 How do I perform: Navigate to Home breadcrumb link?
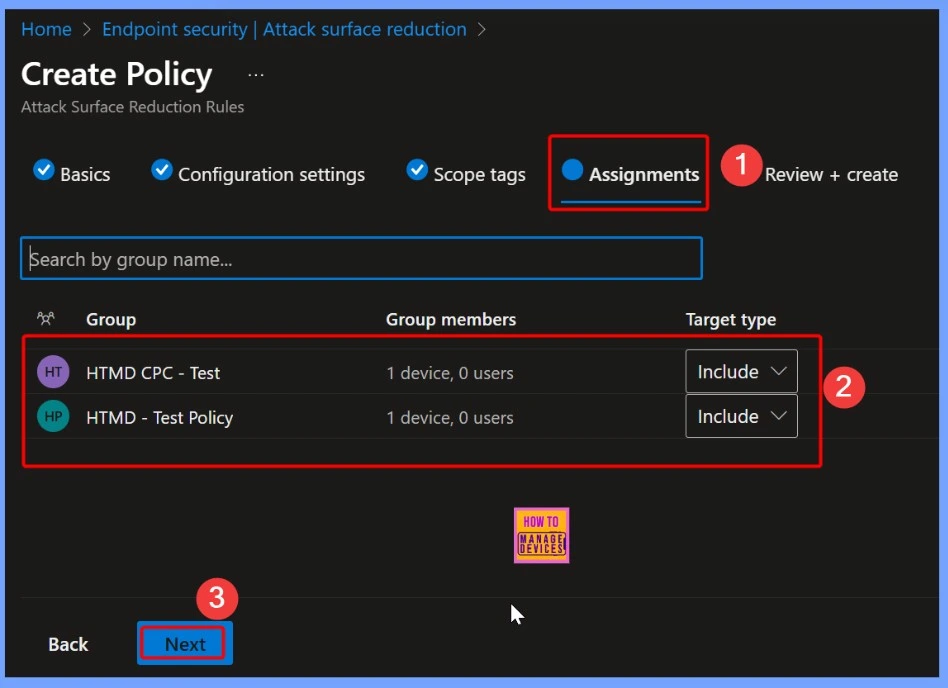pos(46,29)
